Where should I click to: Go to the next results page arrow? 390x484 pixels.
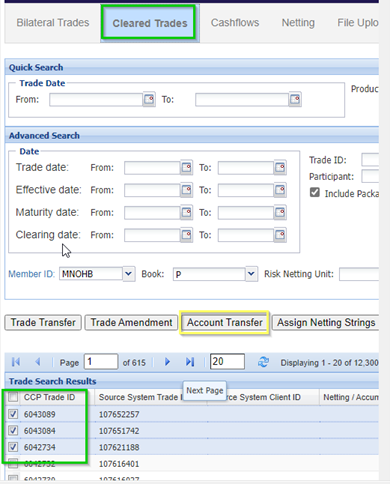tap(167, 362)
